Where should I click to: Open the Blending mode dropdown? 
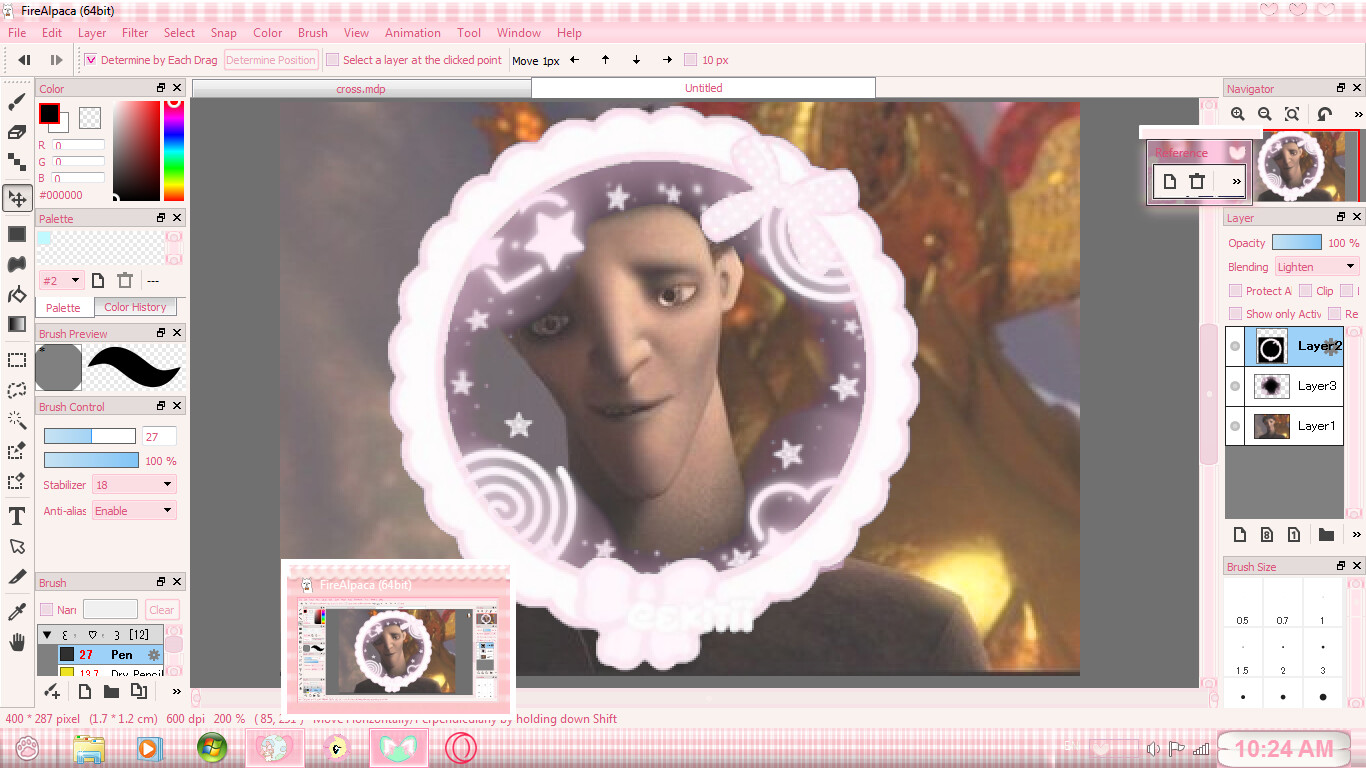1317,267
